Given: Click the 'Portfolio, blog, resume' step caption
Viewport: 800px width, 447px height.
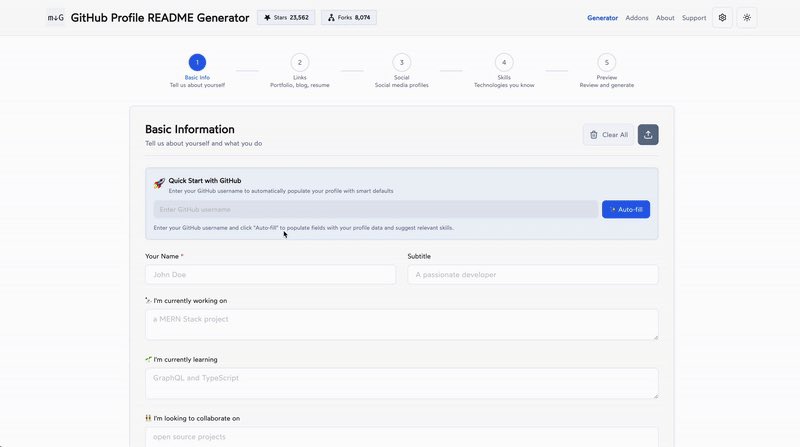Looking at the screenshot, I should pos(299,85).
